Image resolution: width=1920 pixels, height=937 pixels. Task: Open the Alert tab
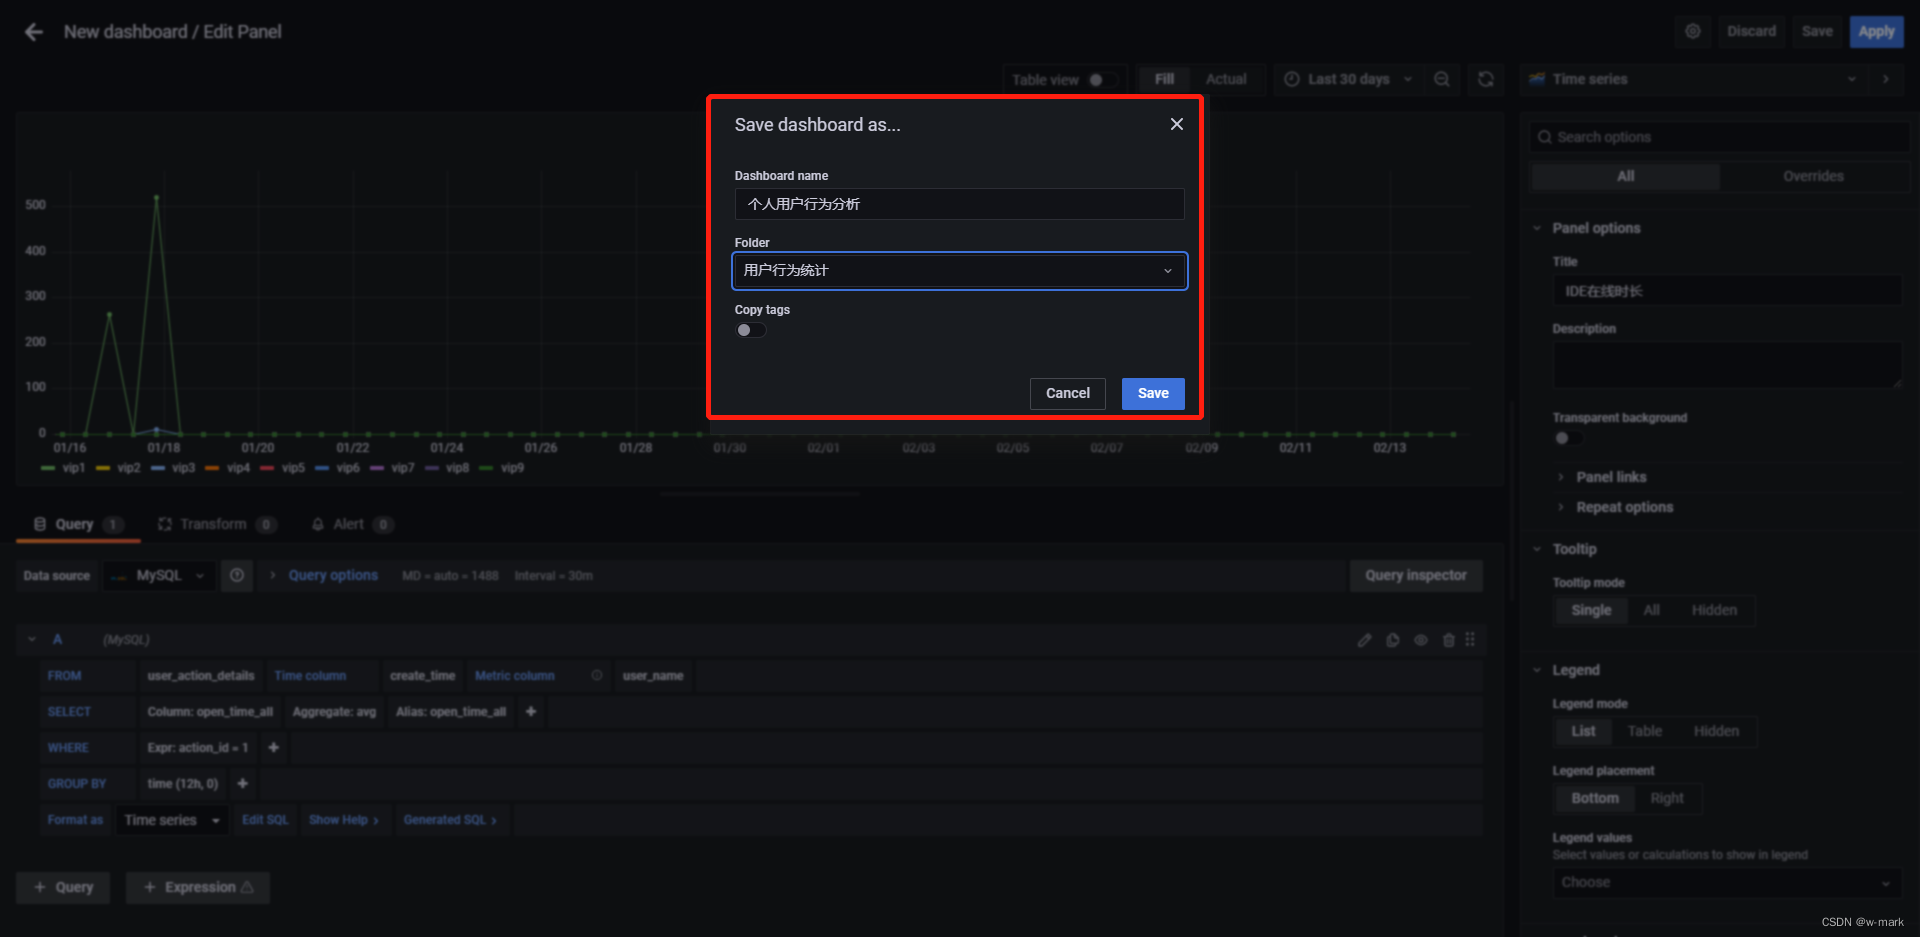pos(352,524)
